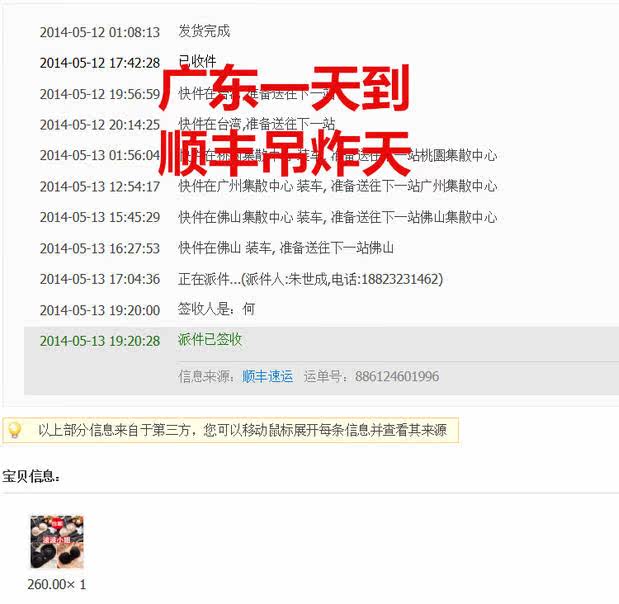Click tracking number 886124601996

397,376
